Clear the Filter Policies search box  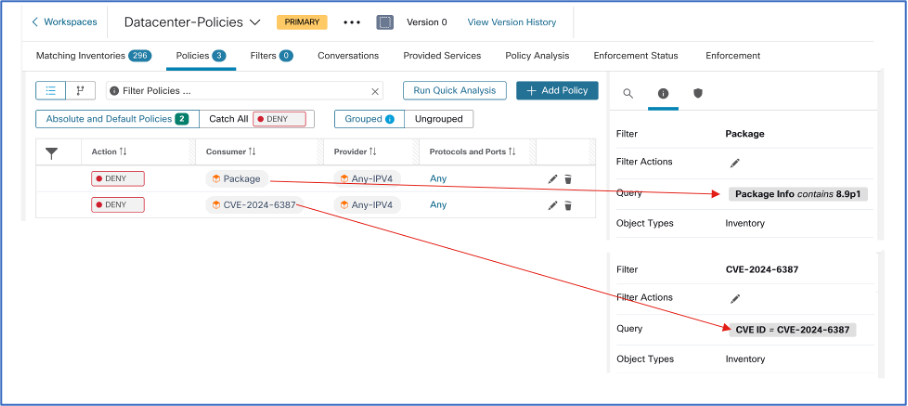(x=376, y=91)
